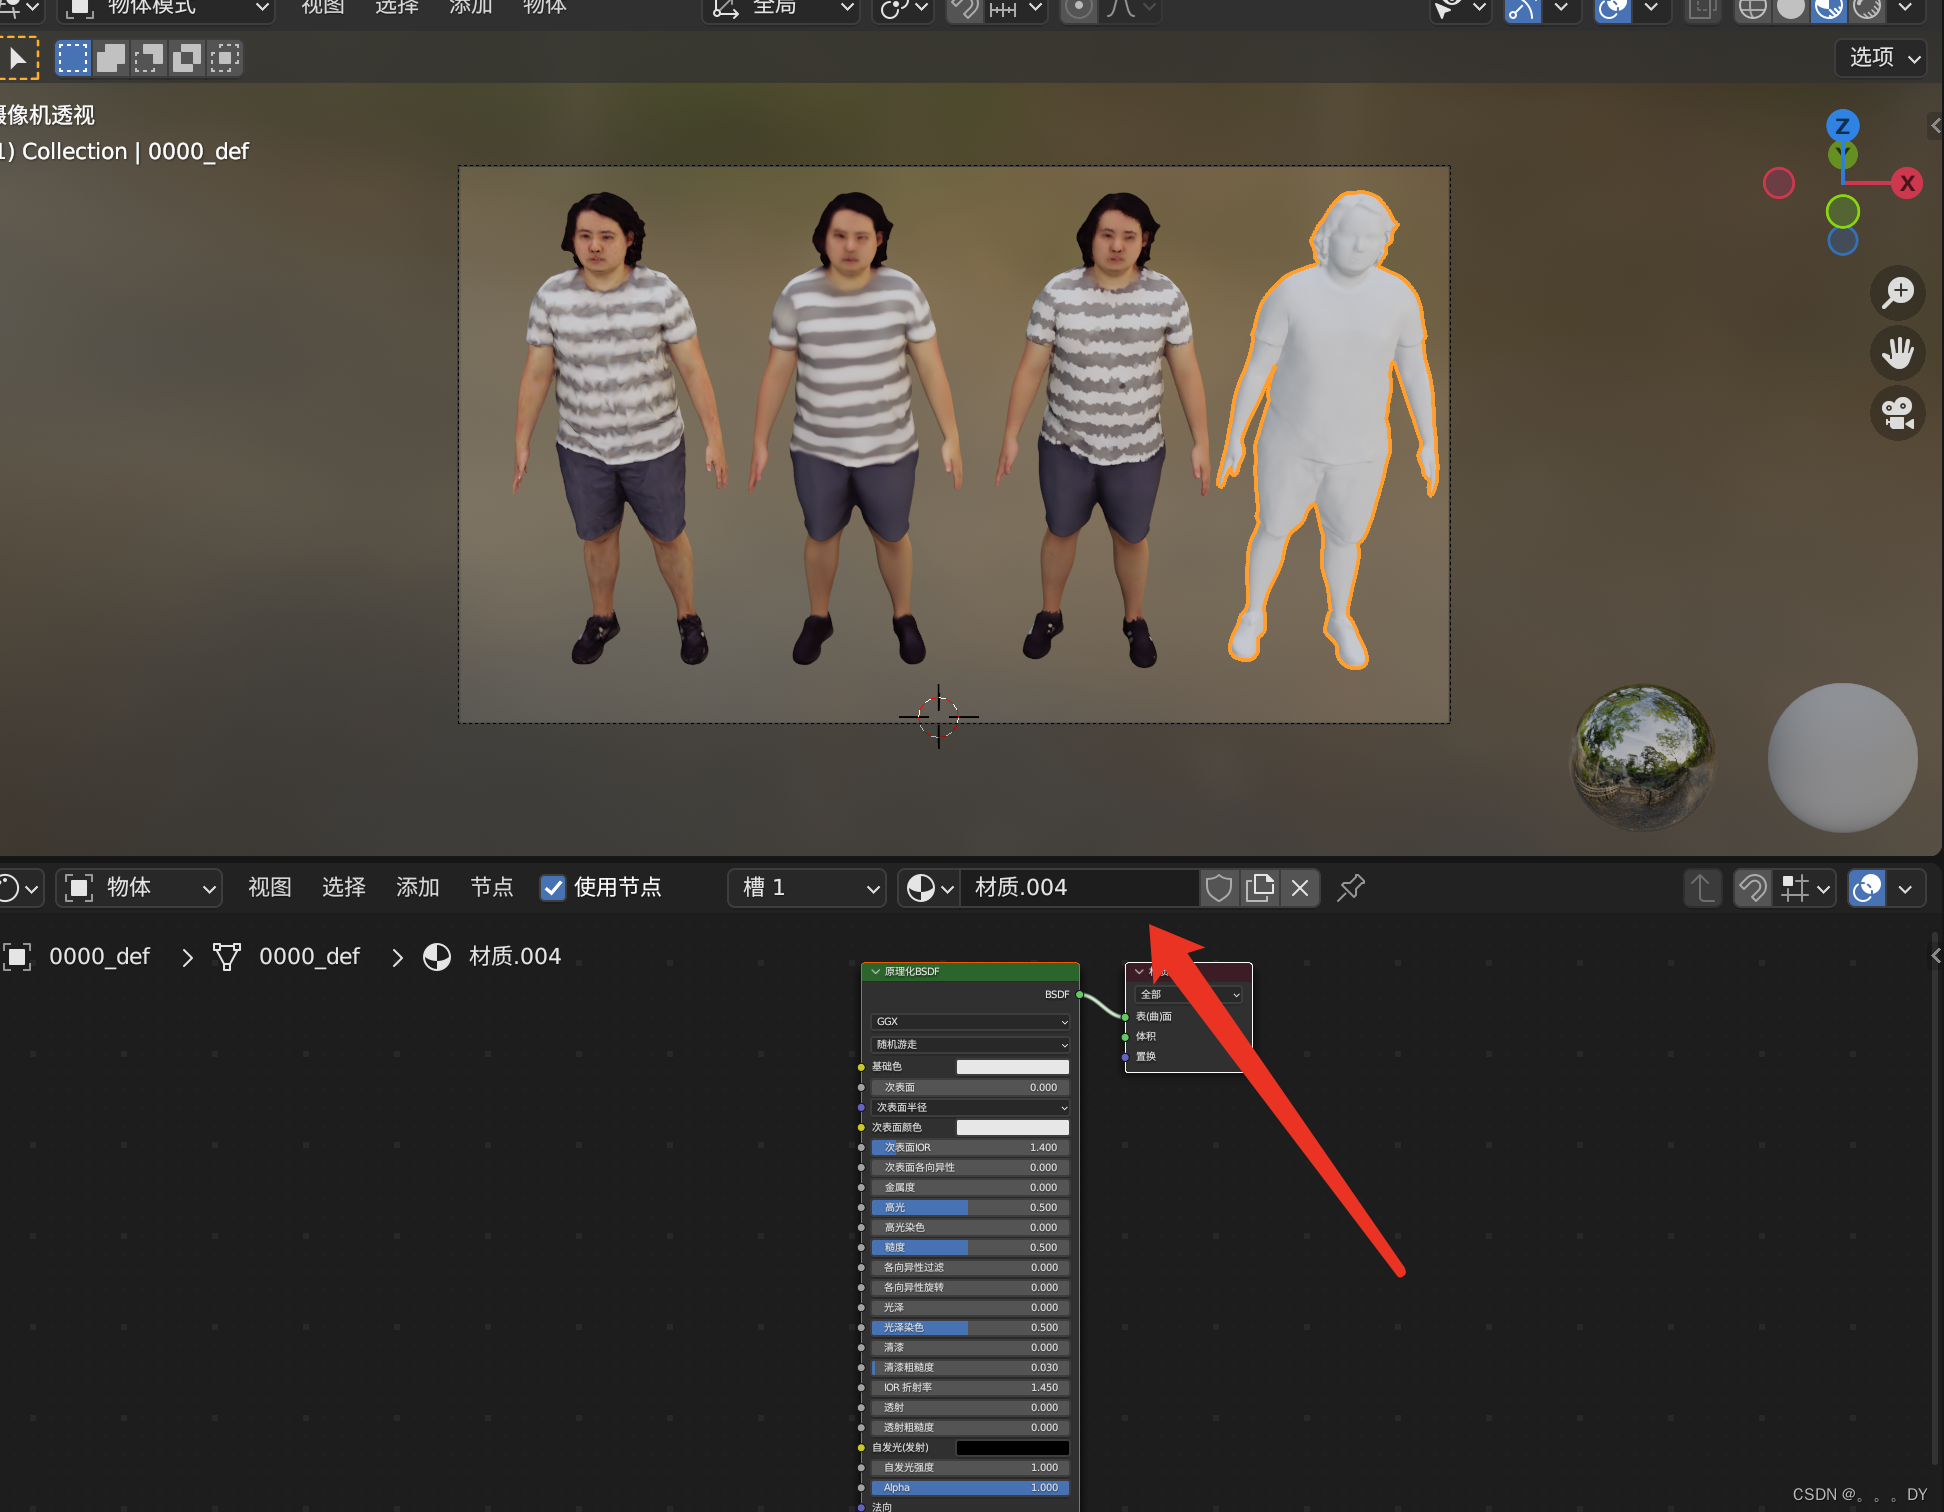This screenshot has height=1512, width=1944.
Task: Click the pin icon in shader editor header
Action: pyautogui.click(x=1350, y=887)
